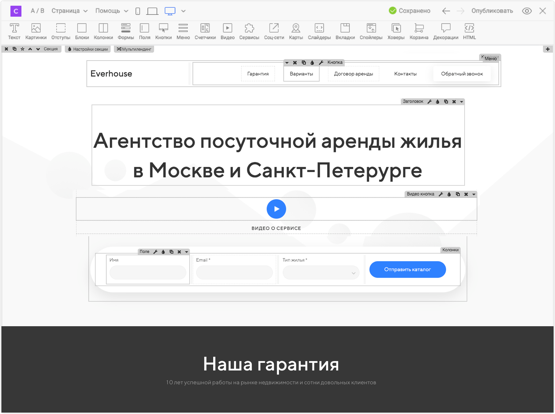Open Настройки секции settings

pos(87,49)
